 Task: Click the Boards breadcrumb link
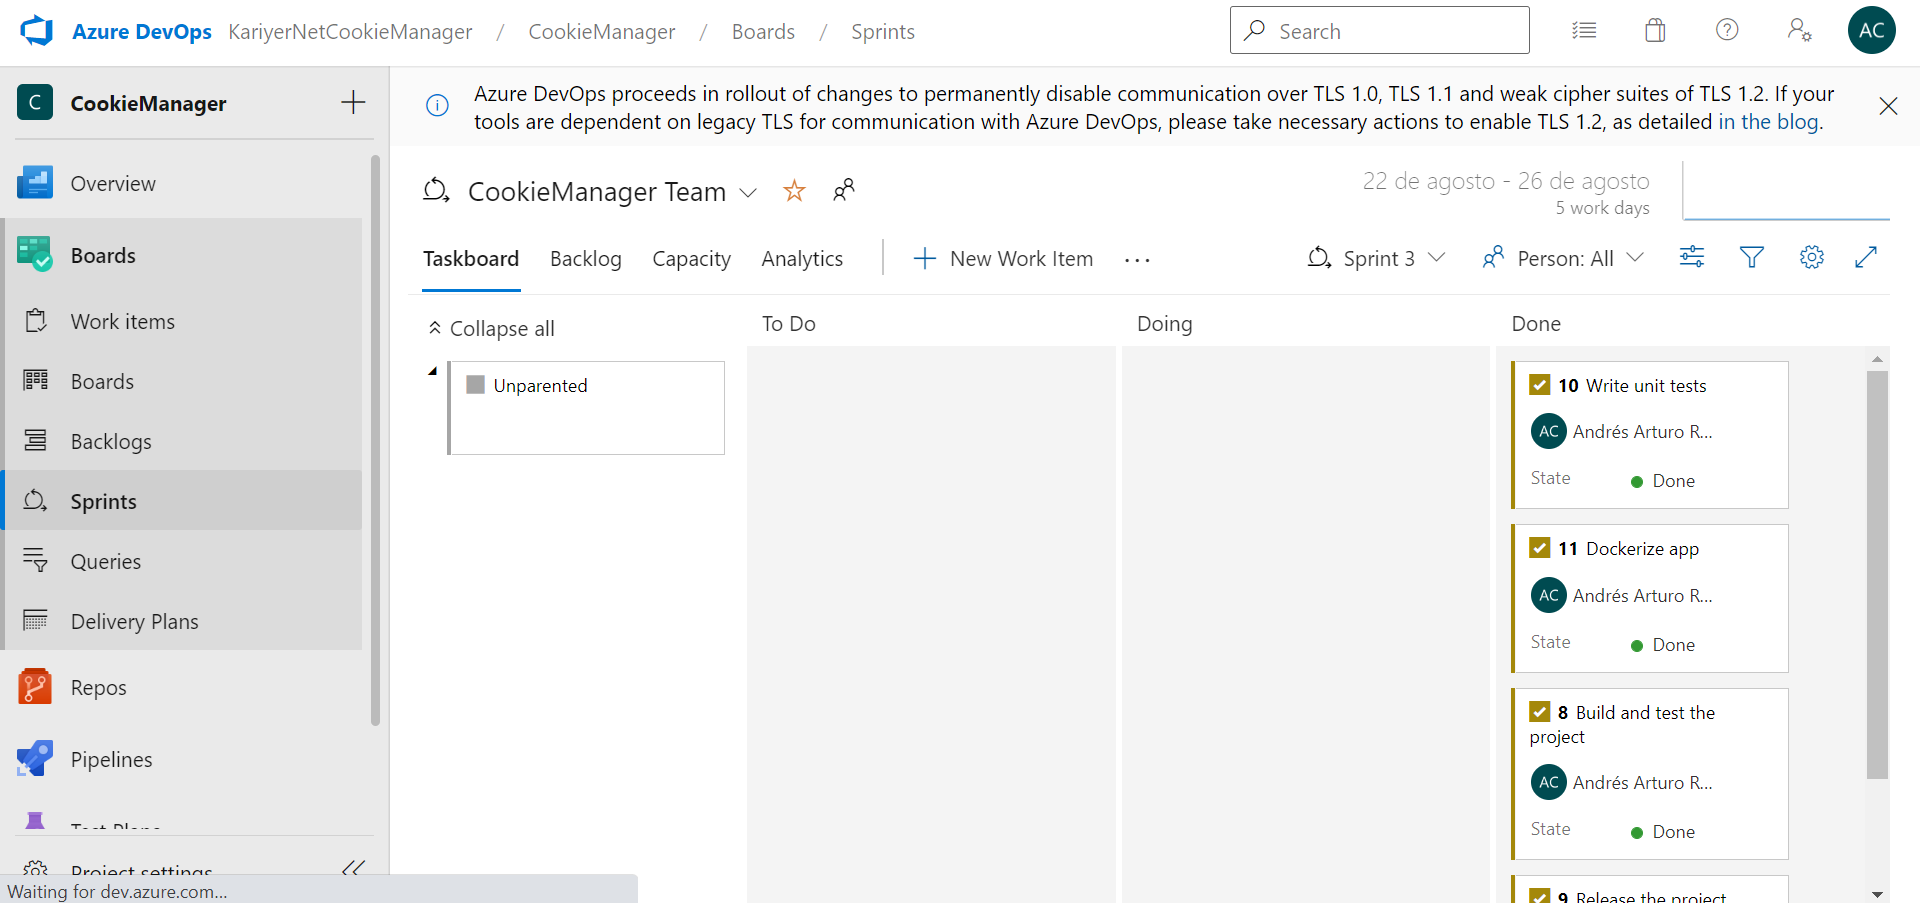[x=763, y=32]
